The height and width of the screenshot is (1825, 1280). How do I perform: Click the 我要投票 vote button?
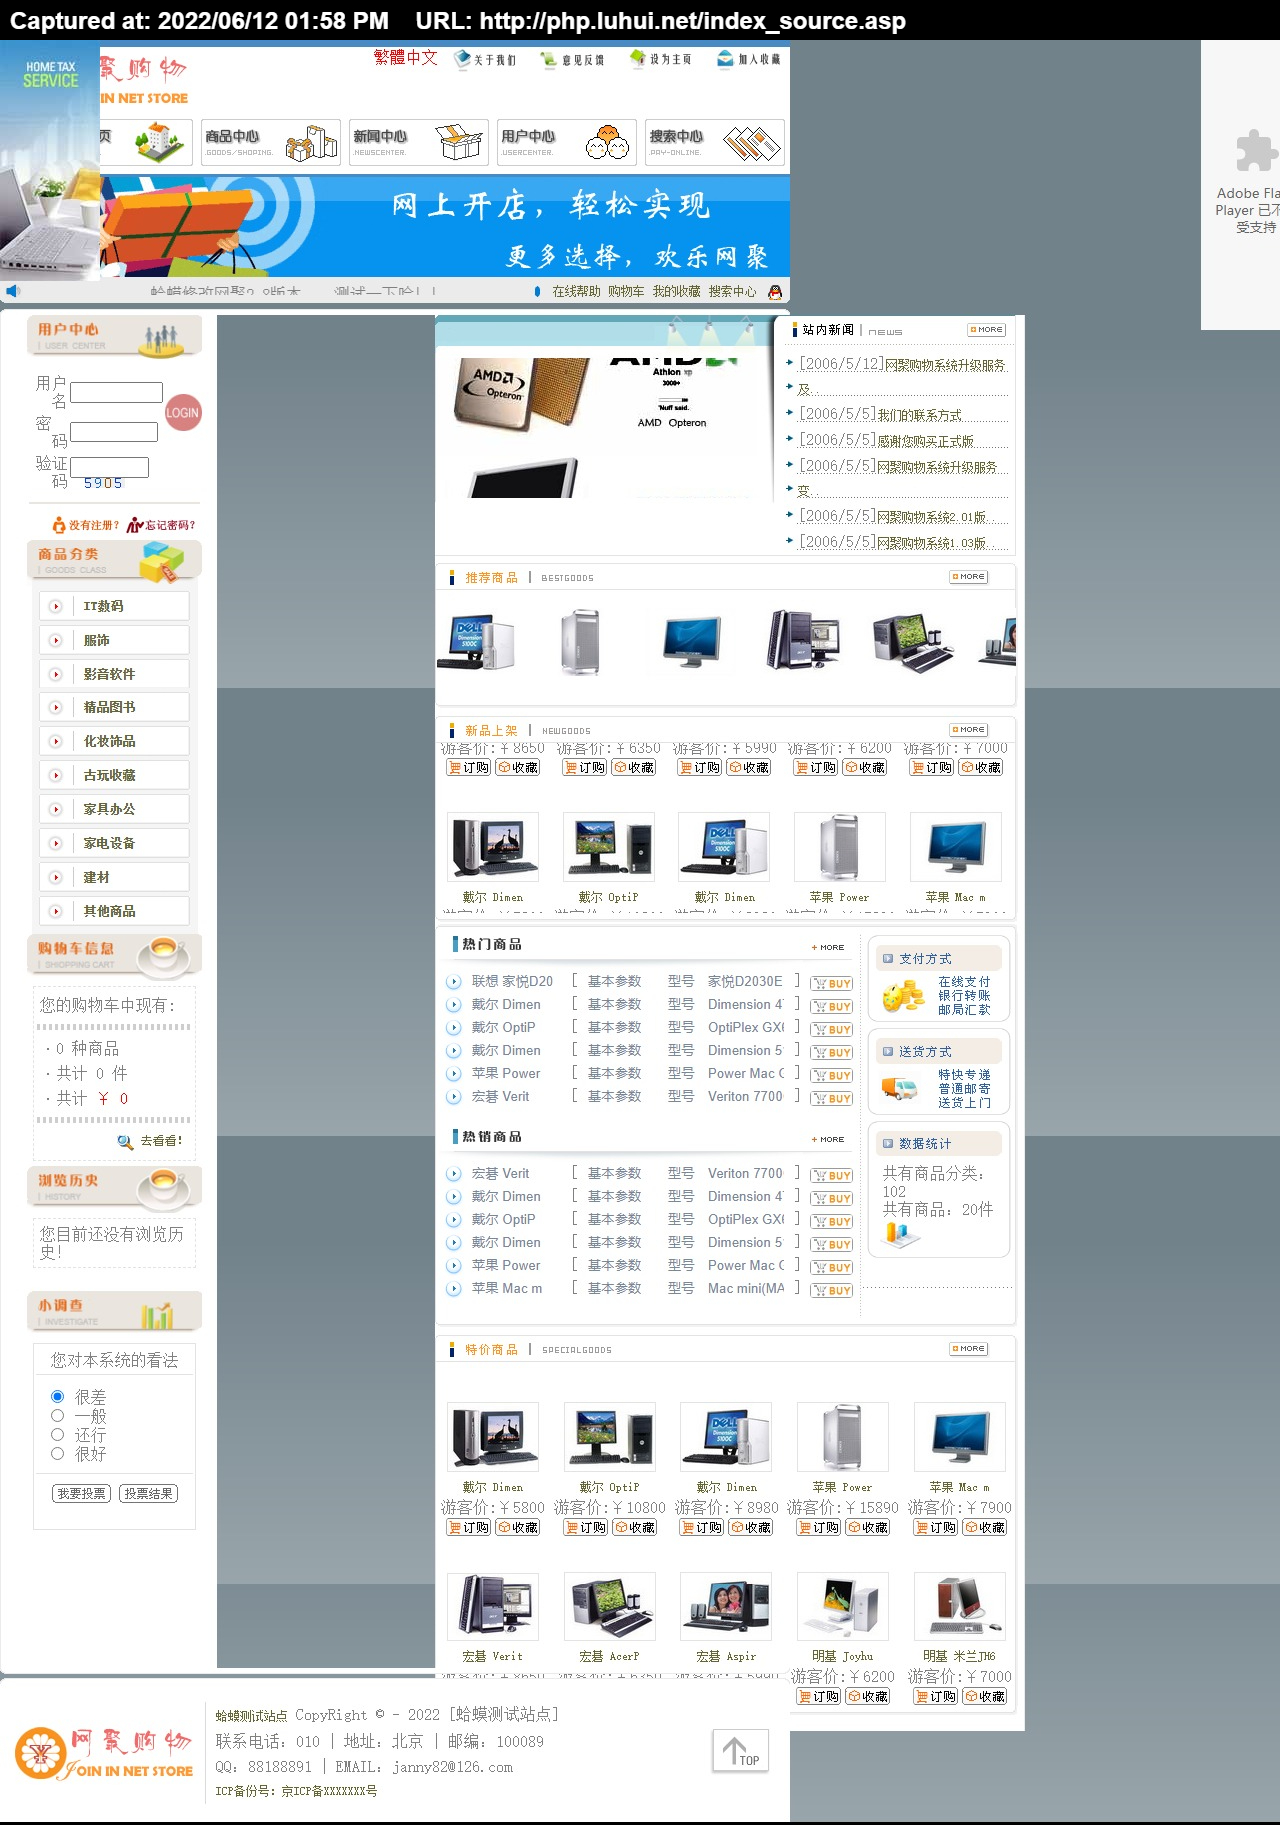click(81, 1493)
